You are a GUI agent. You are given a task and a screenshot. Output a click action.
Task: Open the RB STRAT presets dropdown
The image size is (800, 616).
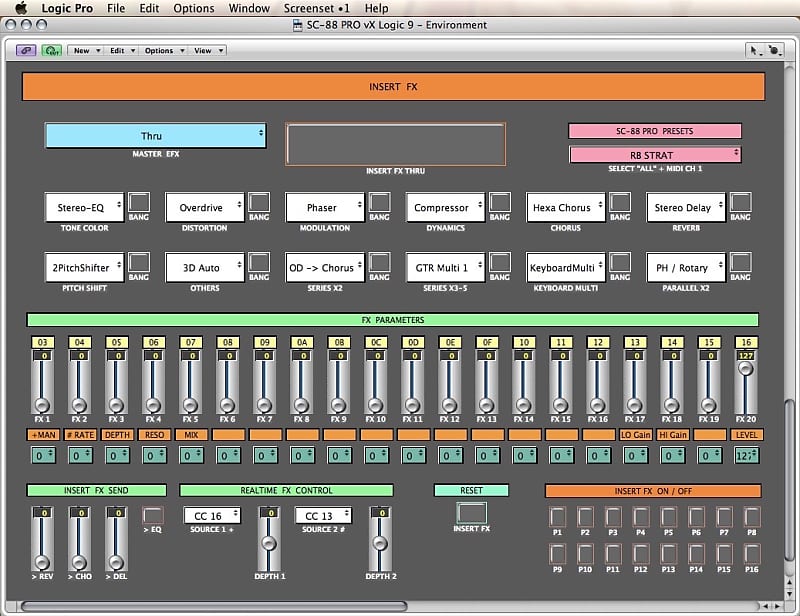coord(655,155)
